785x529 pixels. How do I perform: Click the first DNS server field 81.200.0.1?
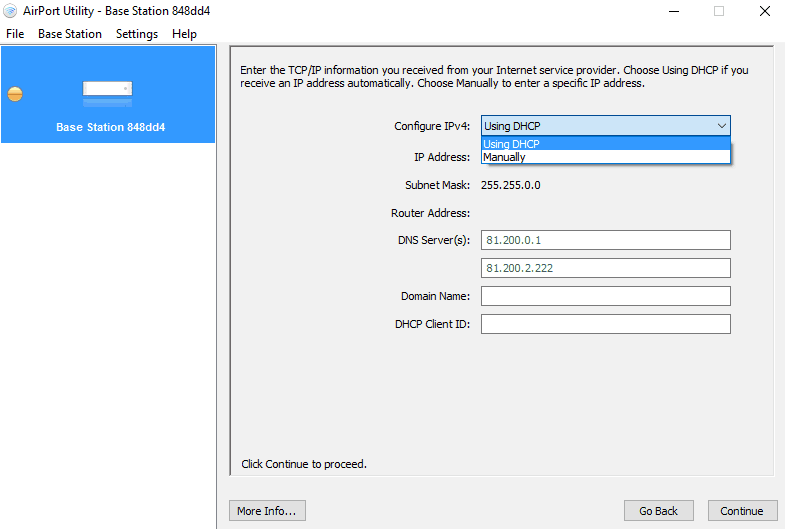tap(606, 240)
